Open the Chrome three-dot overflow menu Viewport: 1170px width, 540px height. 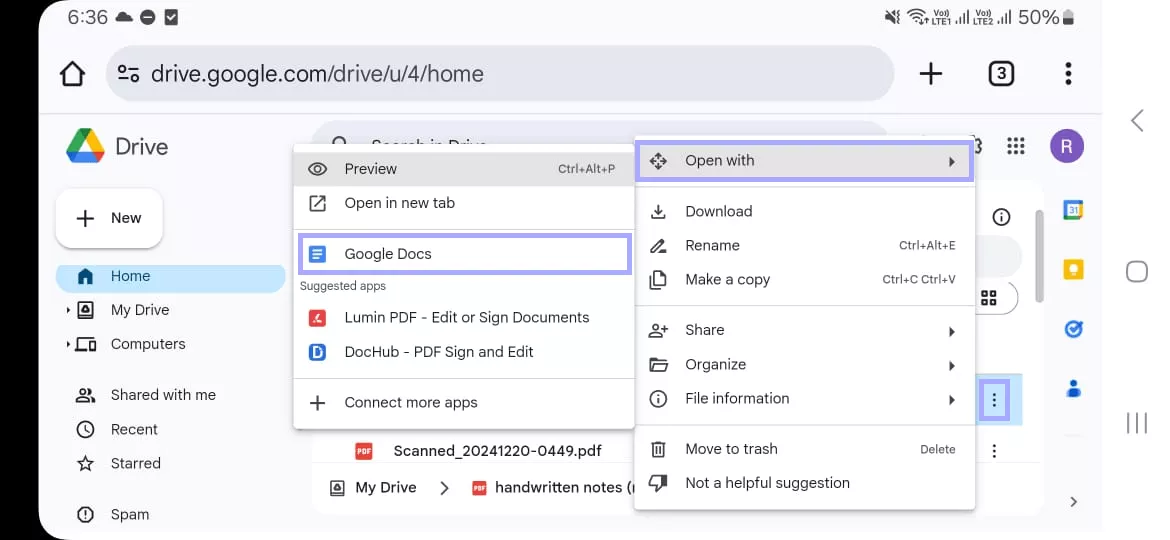(x=1068, y=74)
